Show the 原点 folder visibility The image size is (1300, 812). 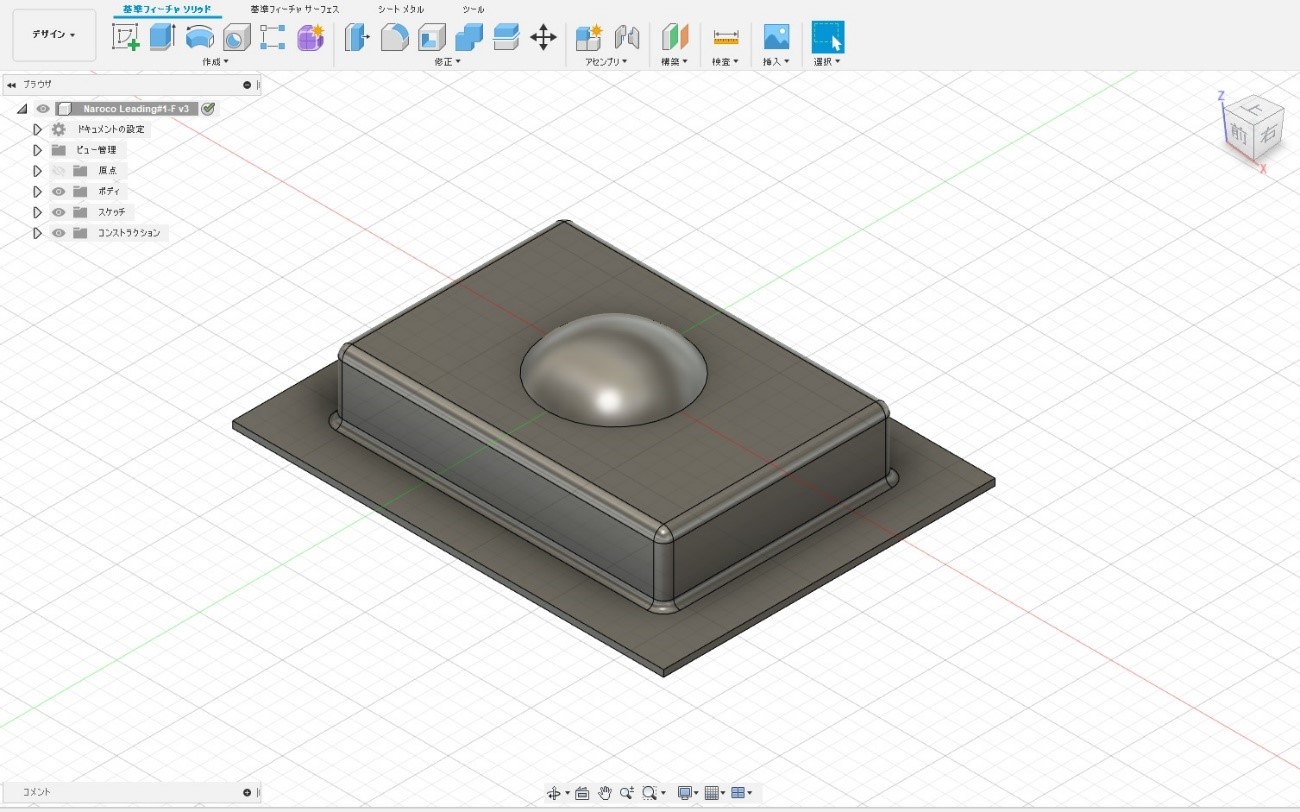click(x=58, y=170)
